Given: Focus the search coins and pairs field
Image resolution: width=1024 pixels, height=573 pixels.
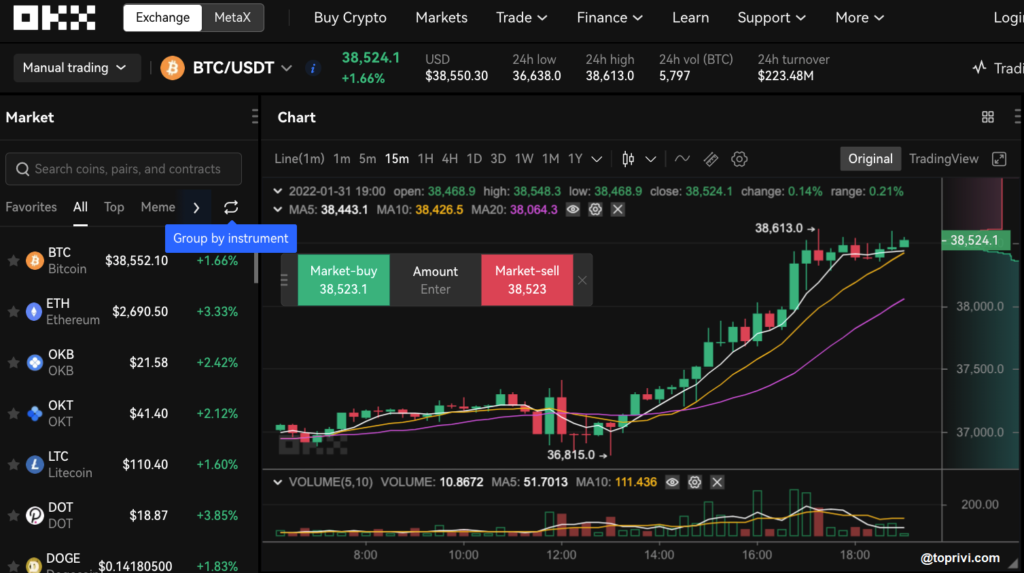Looking at the screenshot, I should [123, 169].
